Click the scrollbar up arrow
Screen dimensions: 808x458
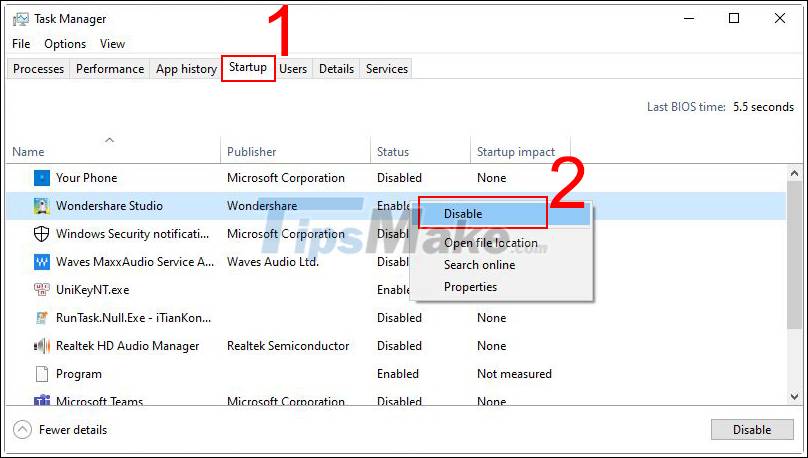point(794,174)
